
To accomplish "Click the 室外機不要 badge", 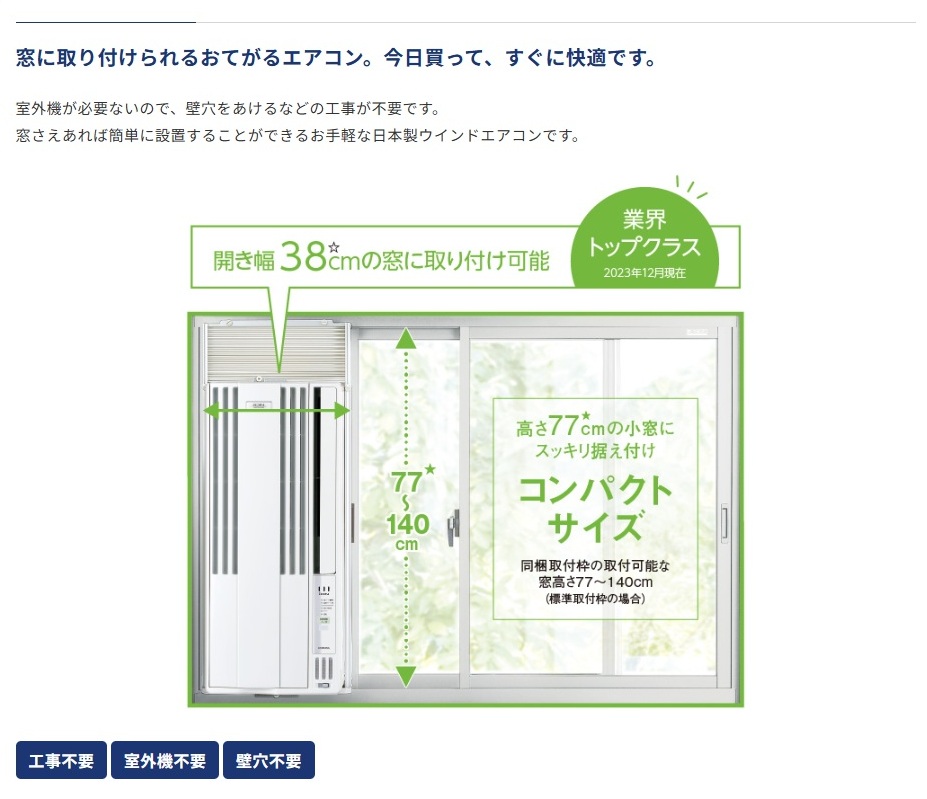I will click(165, 760).
